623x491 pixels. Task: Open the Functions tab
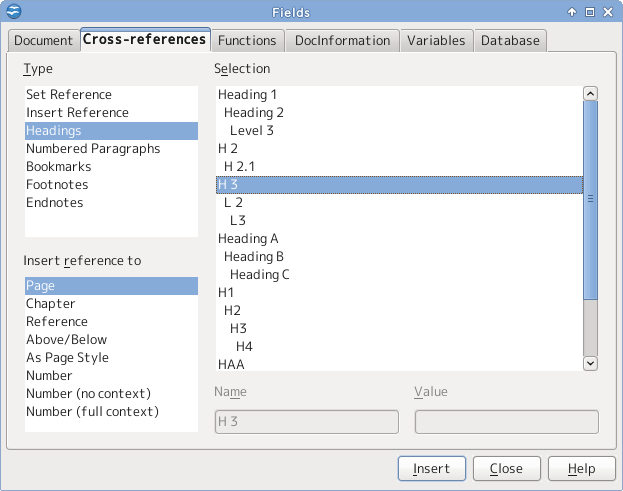[x=247, y=41]
